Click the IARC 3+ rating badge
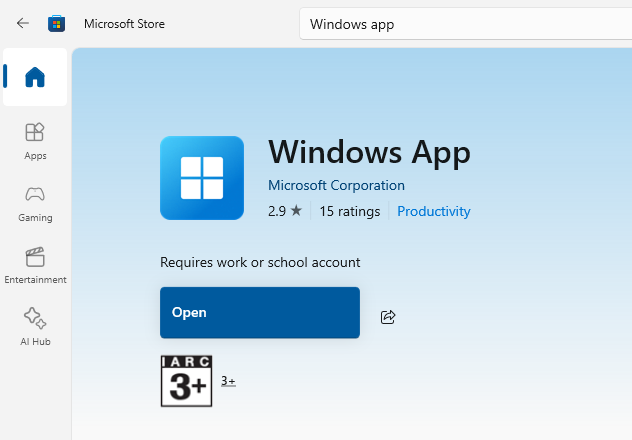This screenshot has width=632, height=440. pyautogui.click(x=186, y=381)
